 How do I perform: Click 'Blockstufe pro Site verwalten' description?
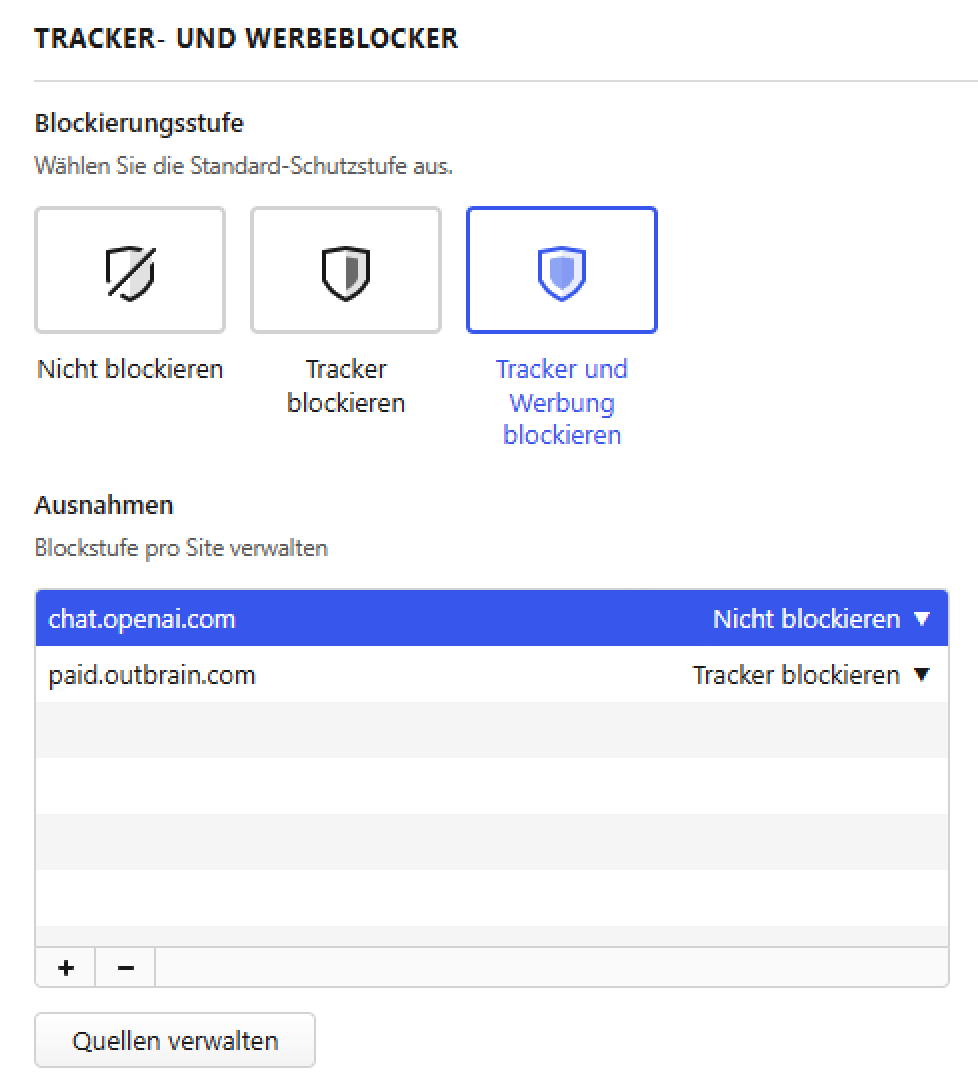(181, 548)
